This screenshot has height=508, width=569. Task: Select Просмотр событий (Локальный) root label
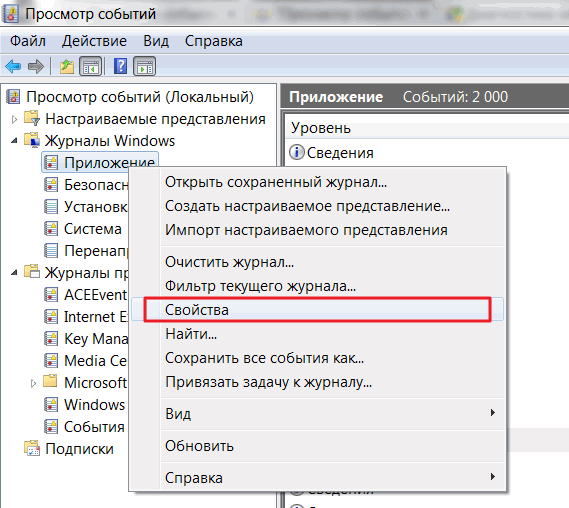[140, 97]
